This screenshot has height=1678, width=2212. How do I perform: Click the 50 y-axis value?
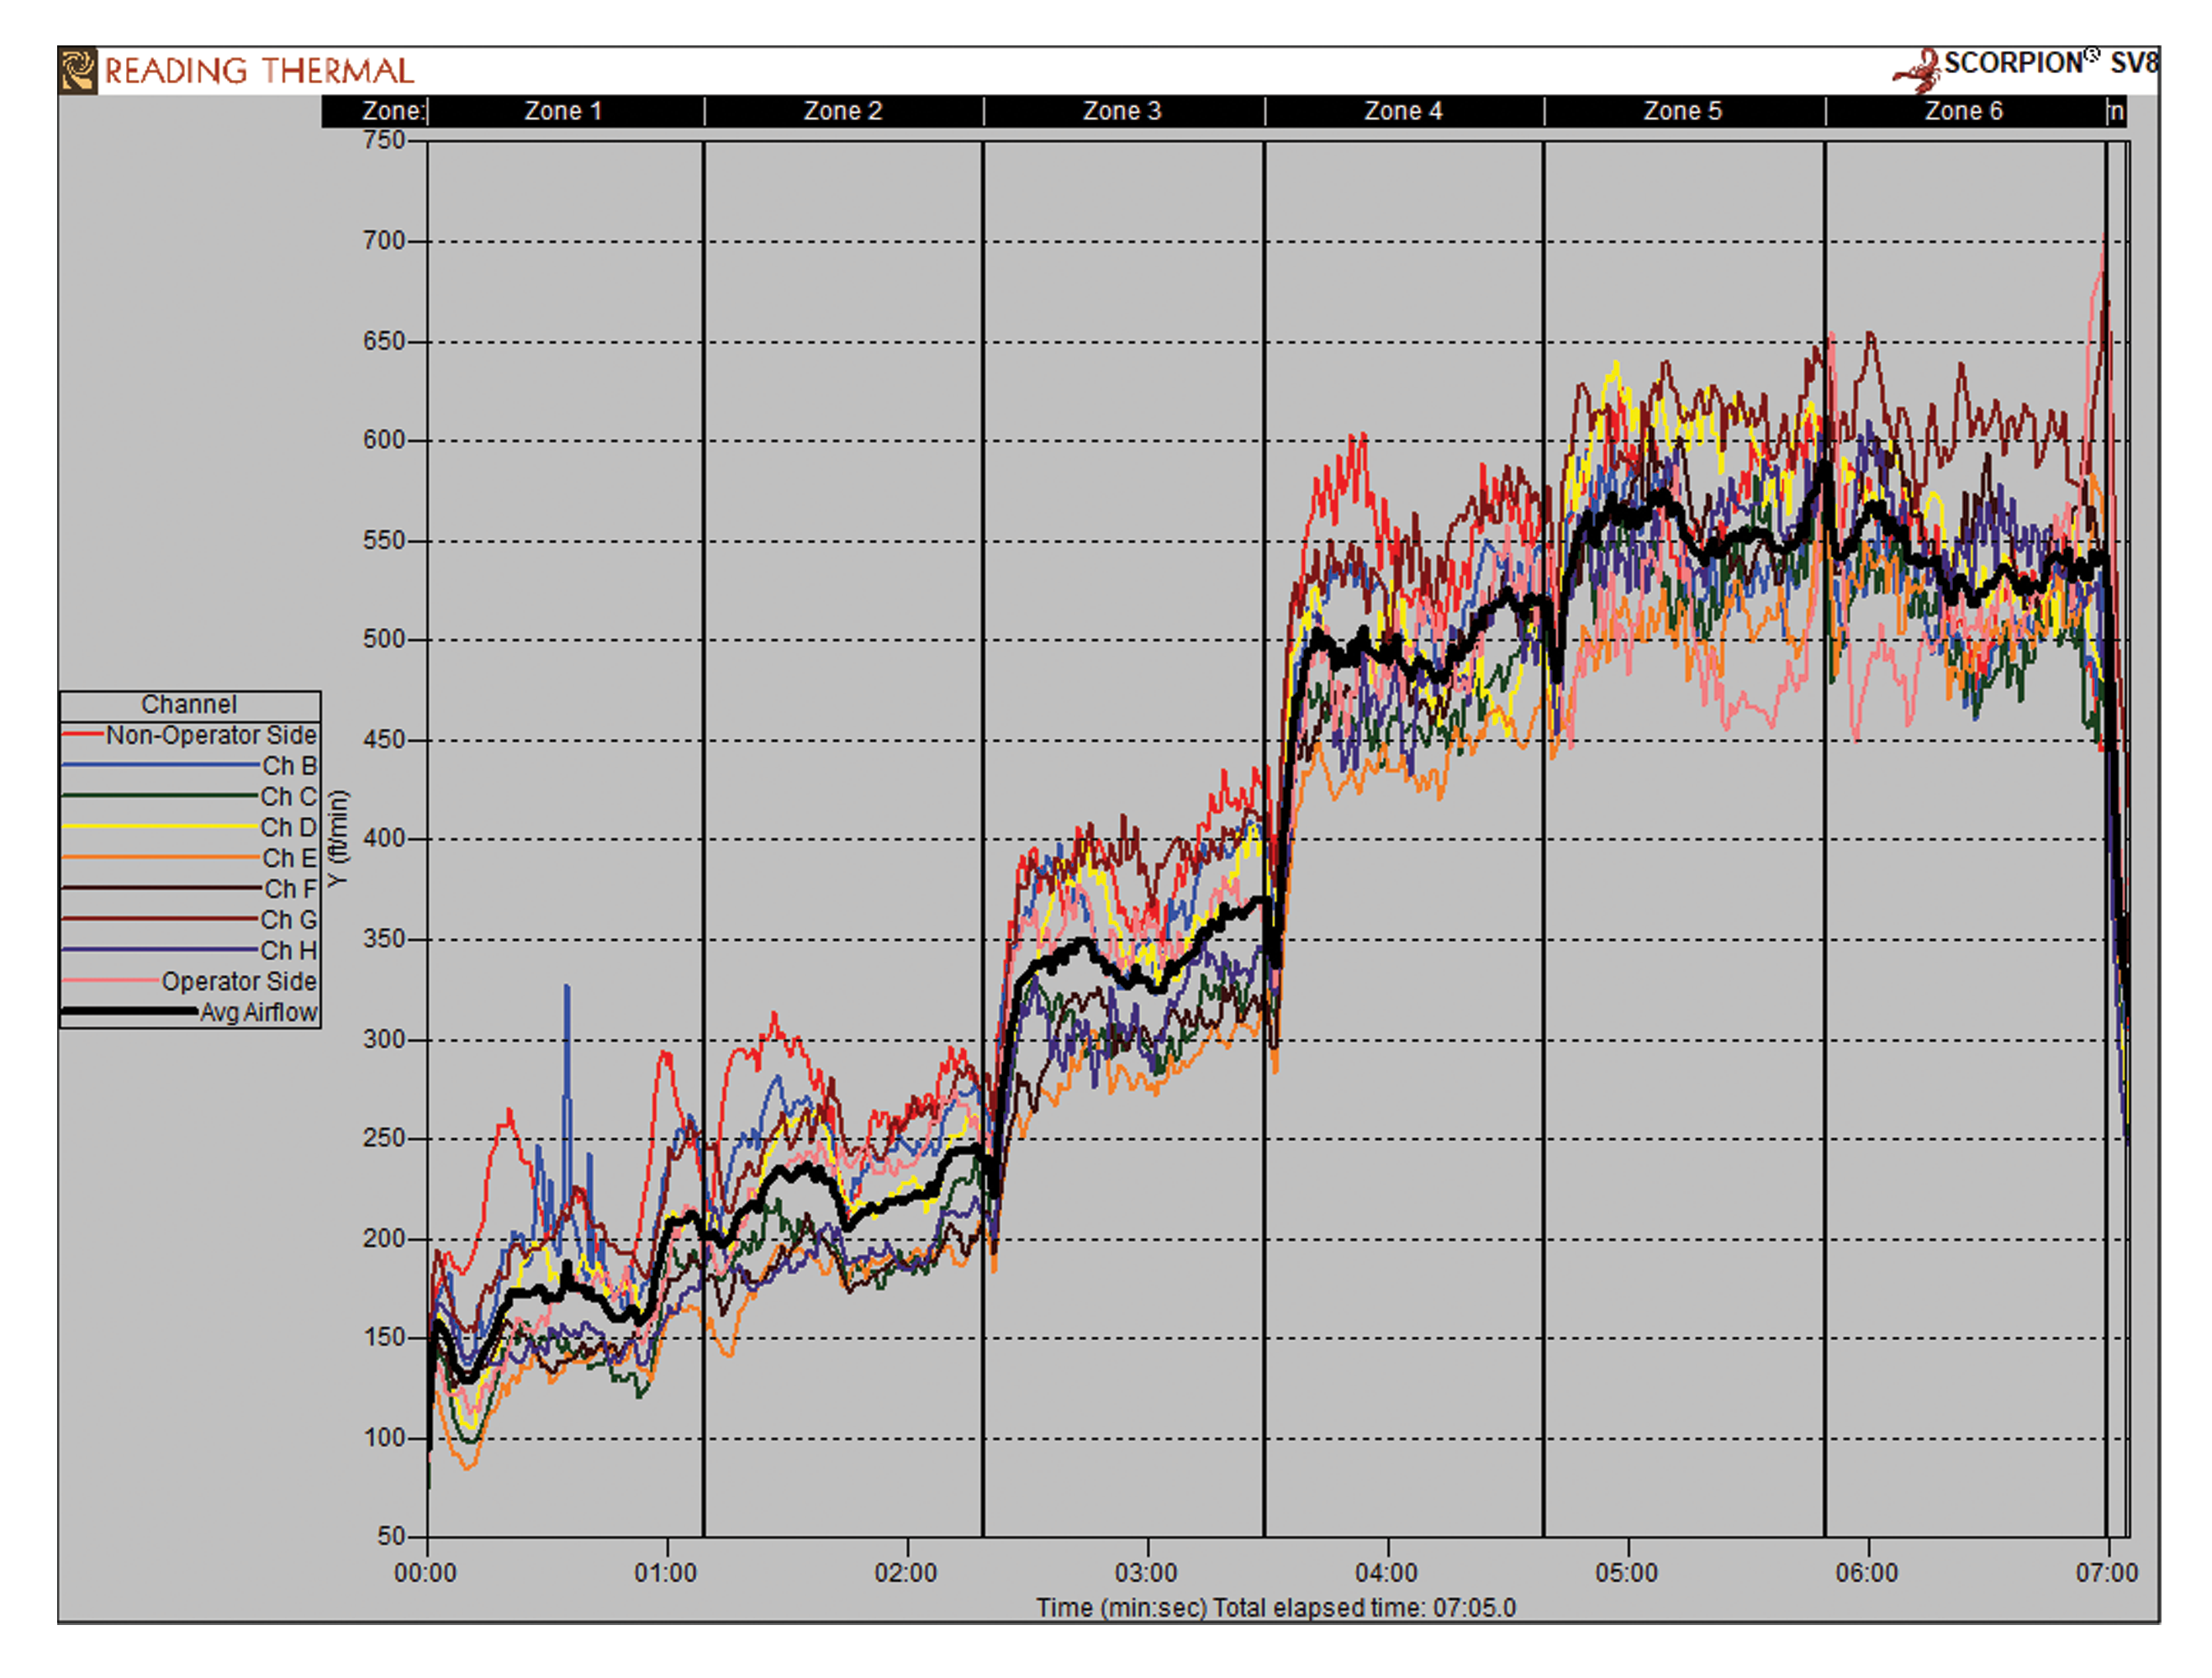[x=391, y=1537]
